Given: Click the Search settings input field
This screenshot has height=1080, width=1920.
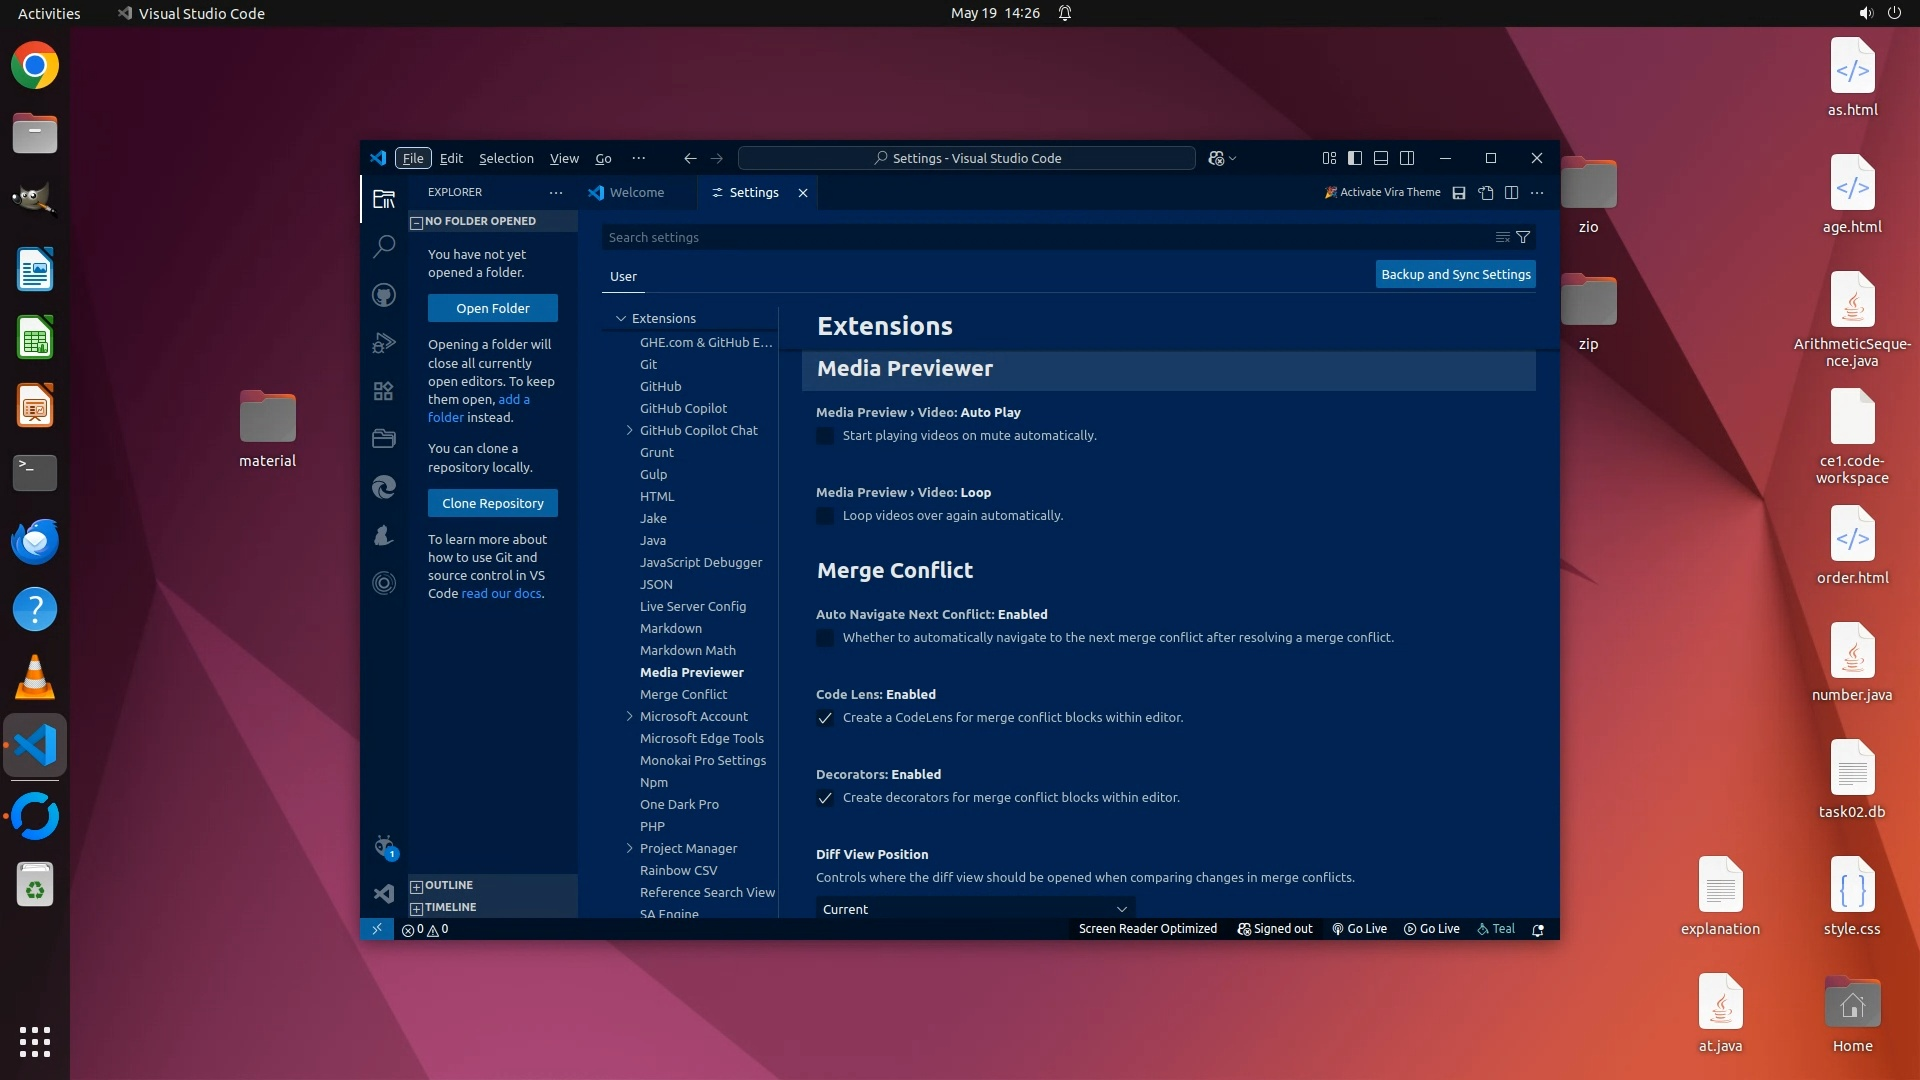Looking at the screenshot, I should (1040, 238).
